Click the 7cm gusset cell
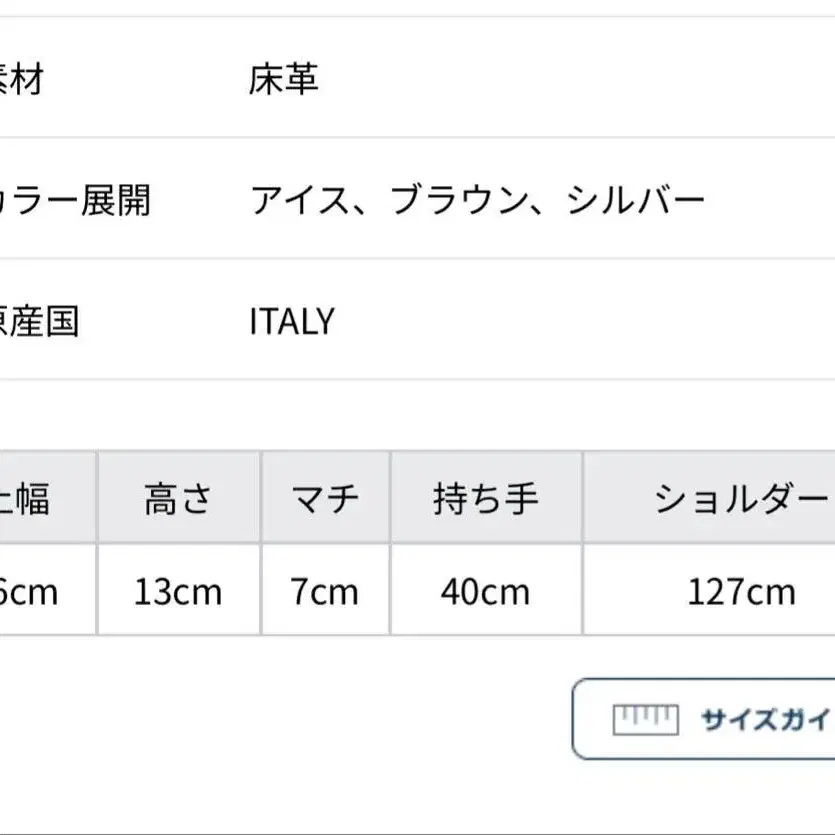 [x=325, y=590]
